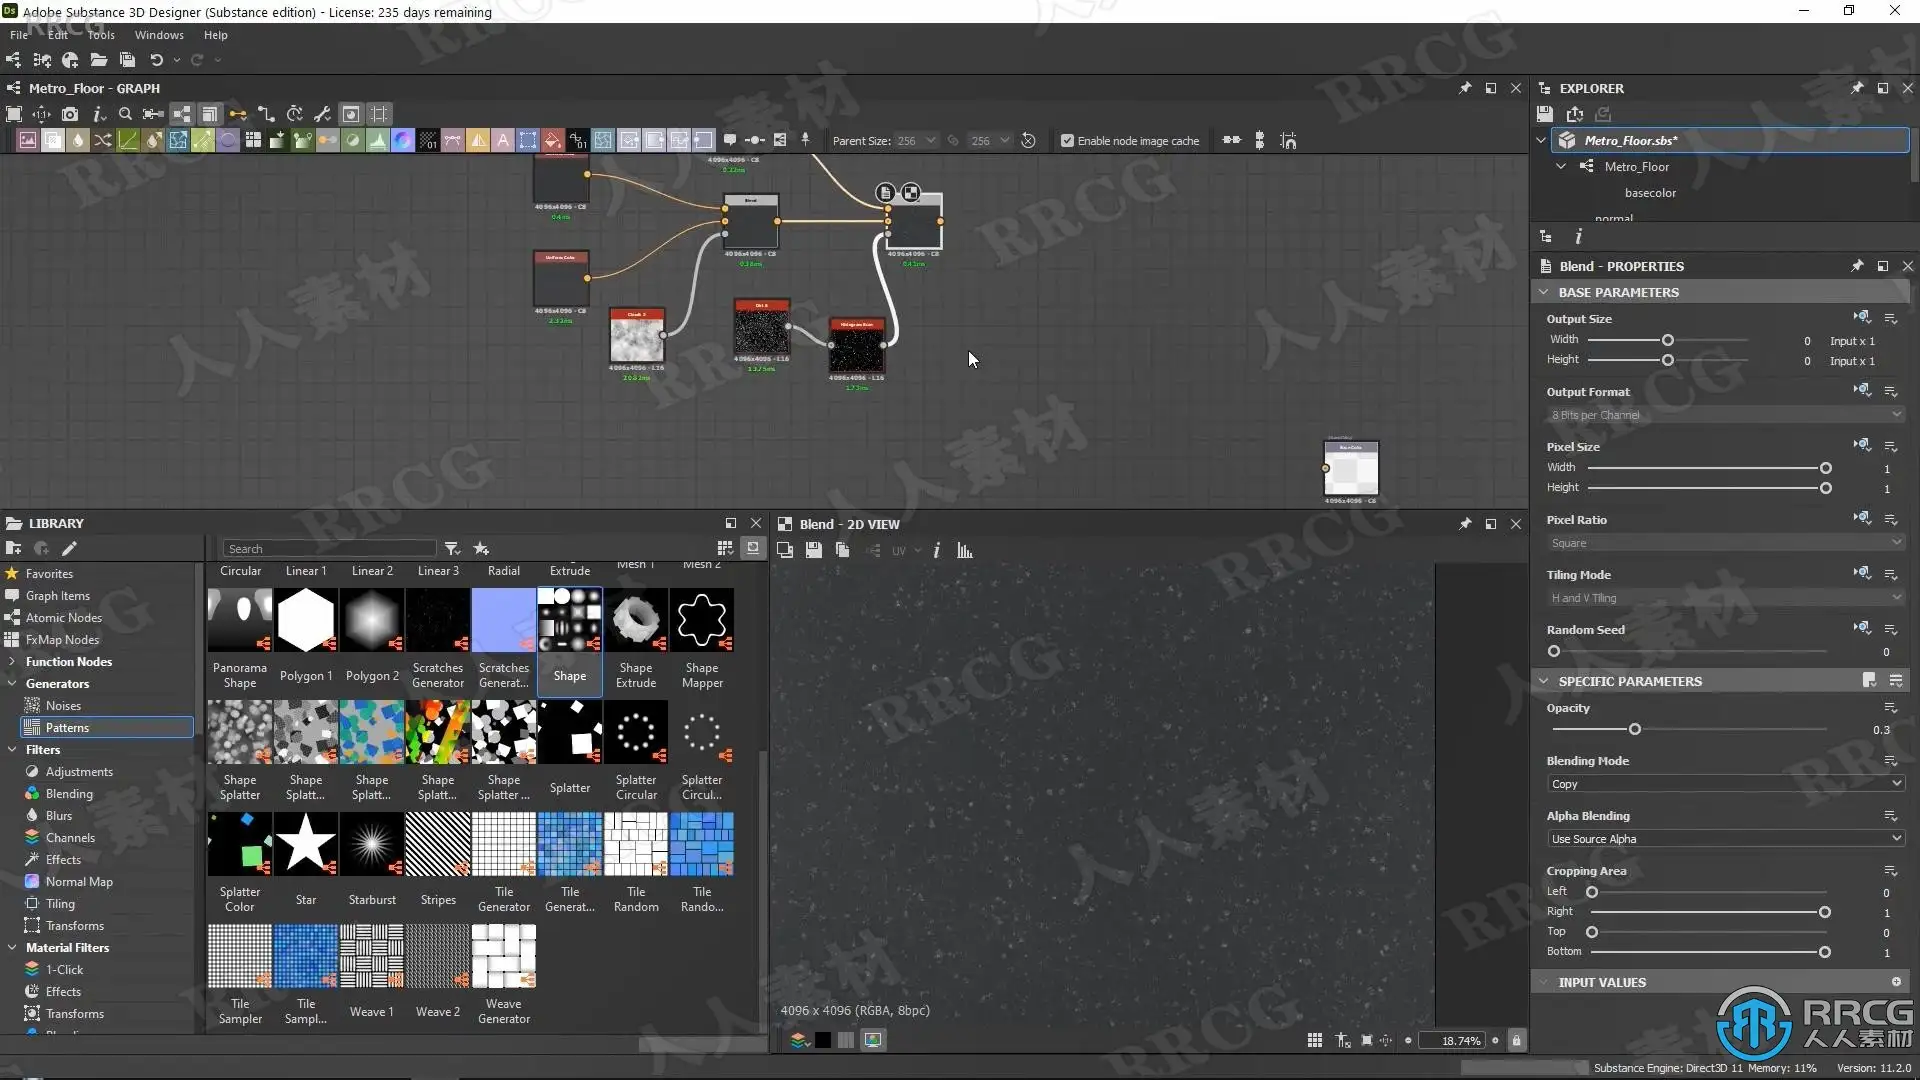
Task: Open the Alpha Blending dropdown
Action: coord(1724,839)
